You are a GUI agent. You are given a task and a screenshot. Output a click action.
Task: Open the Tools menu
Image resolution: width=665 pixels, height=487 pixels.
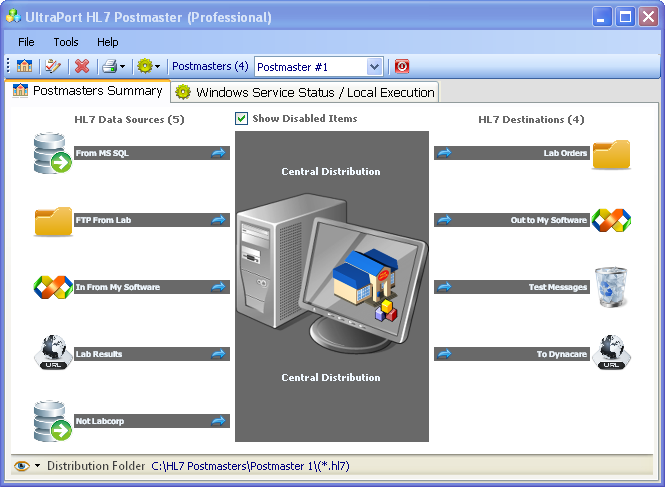[x=66, y=42]
